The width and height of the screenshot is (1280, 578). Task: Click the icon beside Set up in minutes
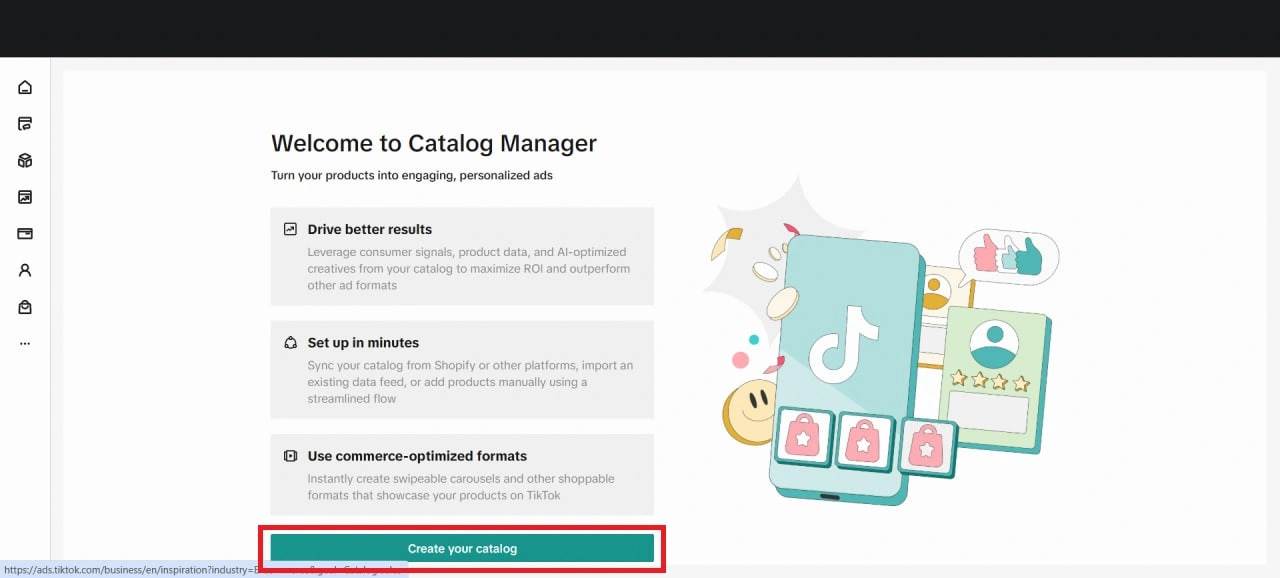point(290,343)
